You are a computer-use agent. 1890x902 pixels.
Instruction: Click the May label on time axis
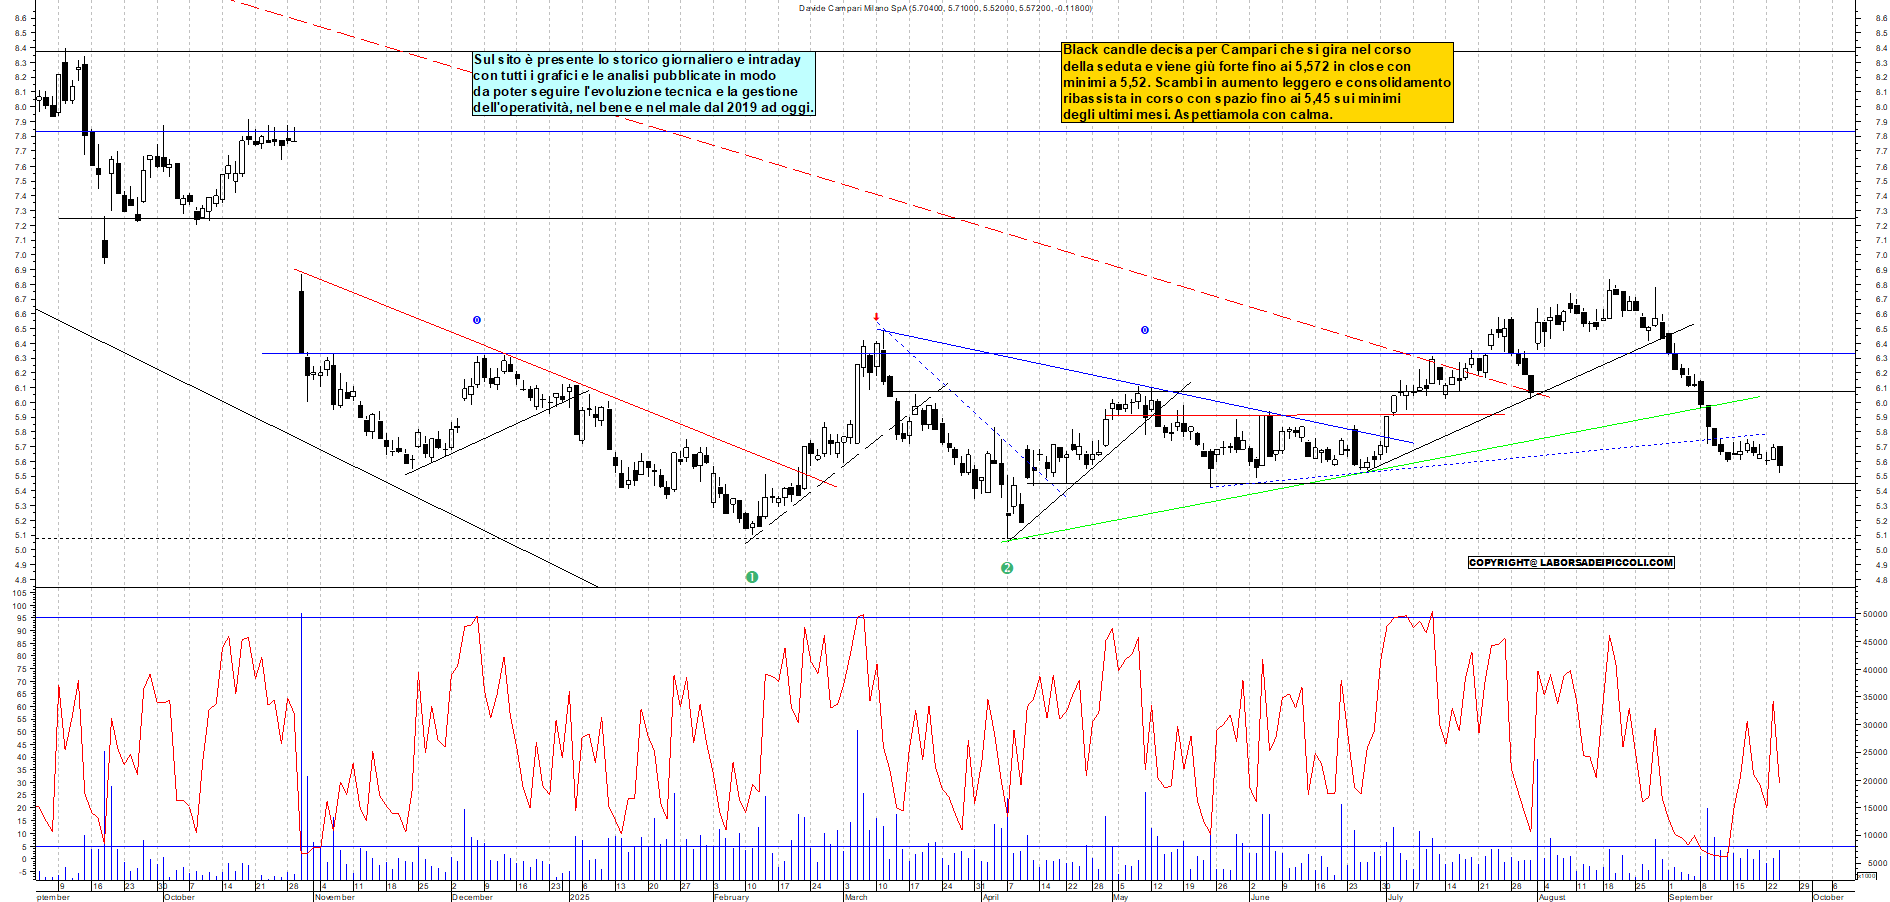click(x=1120, y=897)
